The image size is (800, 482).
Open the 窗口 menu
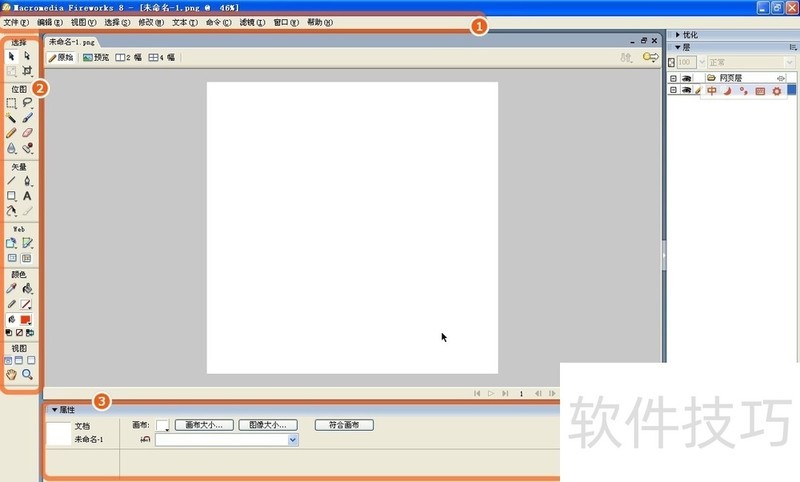(286, 22)
